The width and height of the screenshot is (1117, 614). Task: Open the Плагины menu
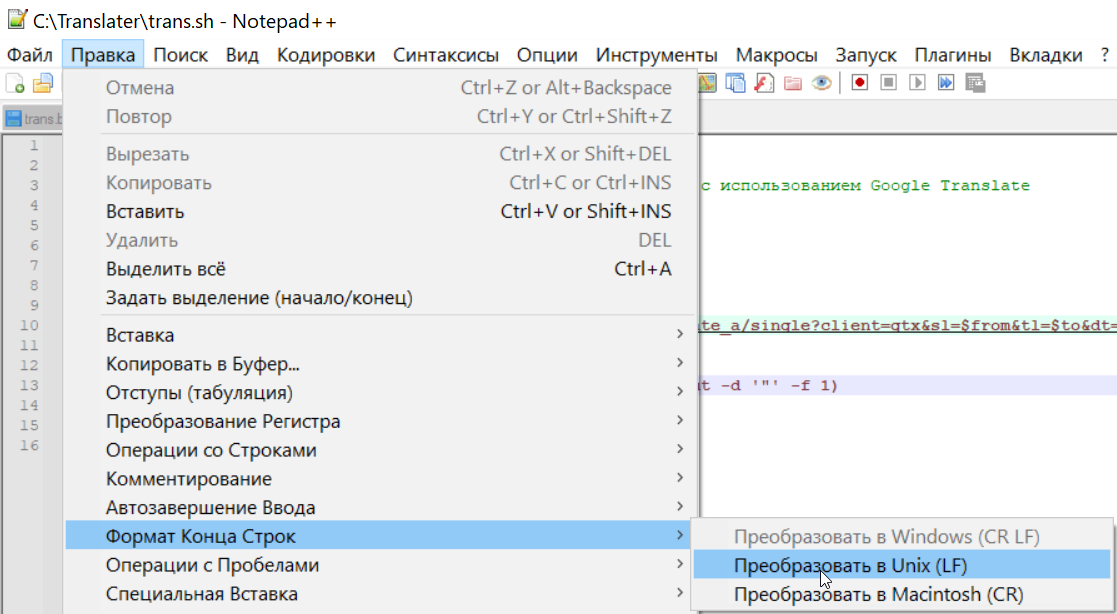pyautogui.click(x=952, y=55)
